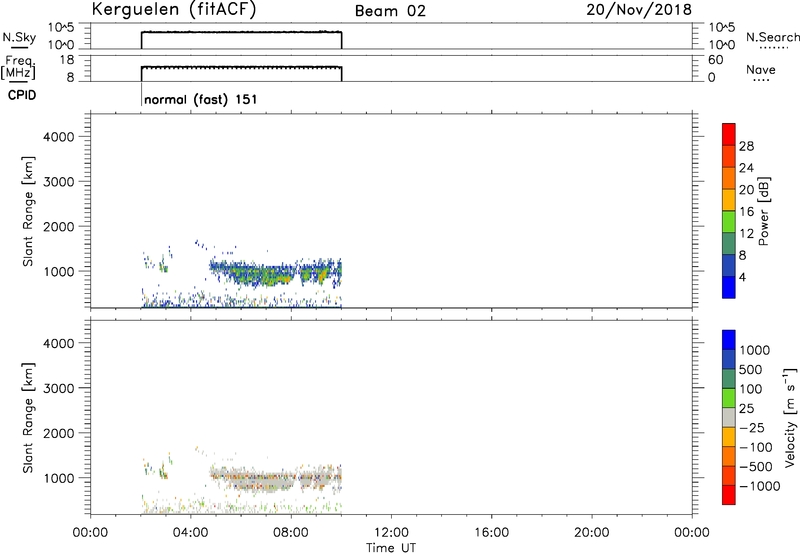Click the N.Search dotted line legend sample
This screenshot has height=554, width=800.
pos(773,48)
